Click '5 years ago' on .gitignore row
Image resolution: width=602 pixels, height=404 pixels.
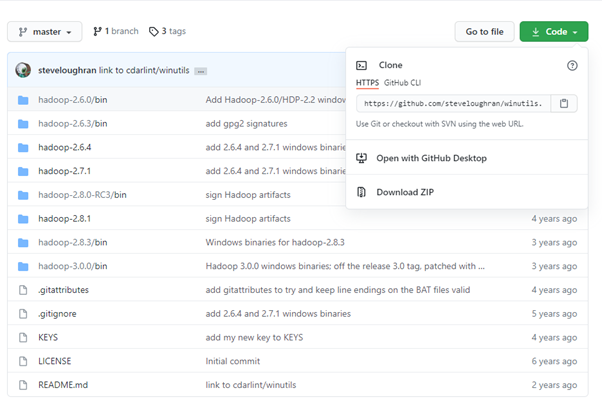point(554,314)
